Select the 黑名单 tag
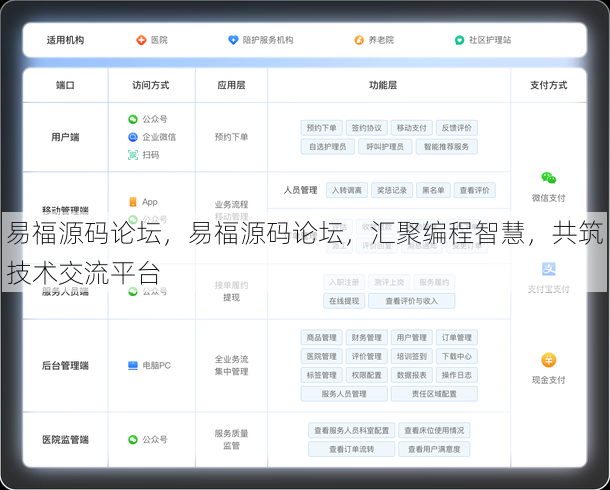This screenshot has height=490, width=610. coord(433,190)
